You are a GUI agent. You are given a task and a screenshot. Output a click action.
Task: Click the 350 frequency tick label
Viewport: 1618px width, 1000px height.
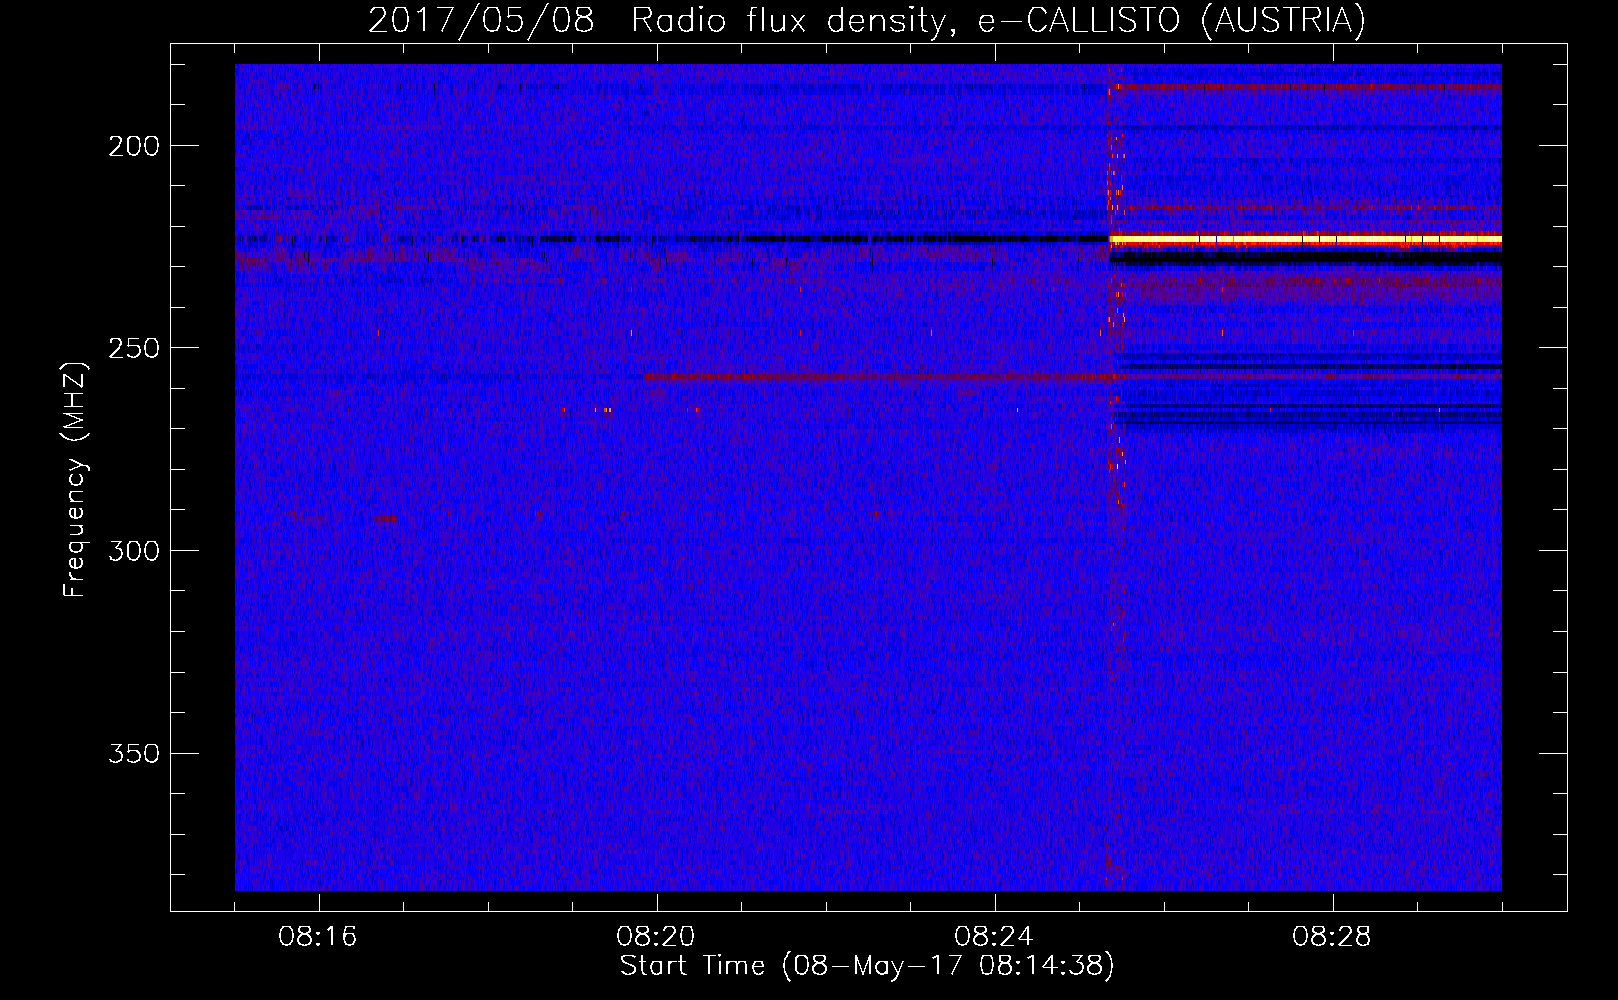[x=134, y=753]
